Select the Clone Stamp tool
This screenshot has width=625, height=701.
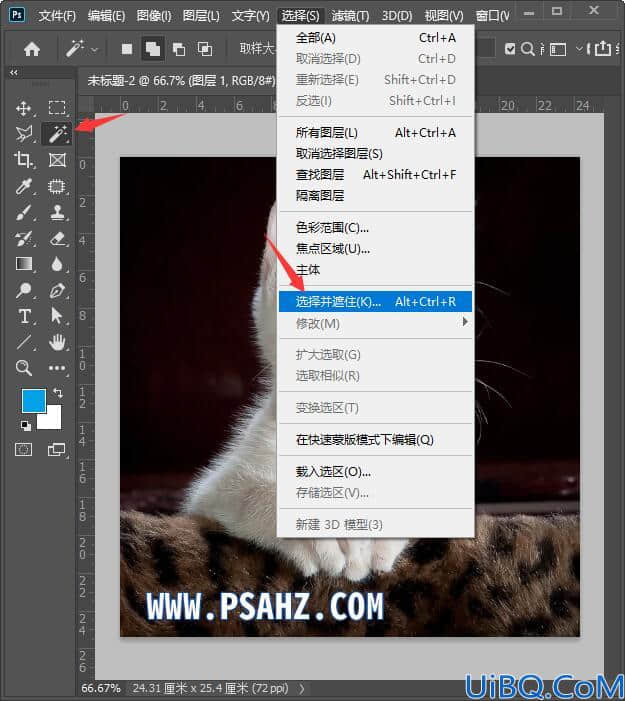(x=57, y=212)
